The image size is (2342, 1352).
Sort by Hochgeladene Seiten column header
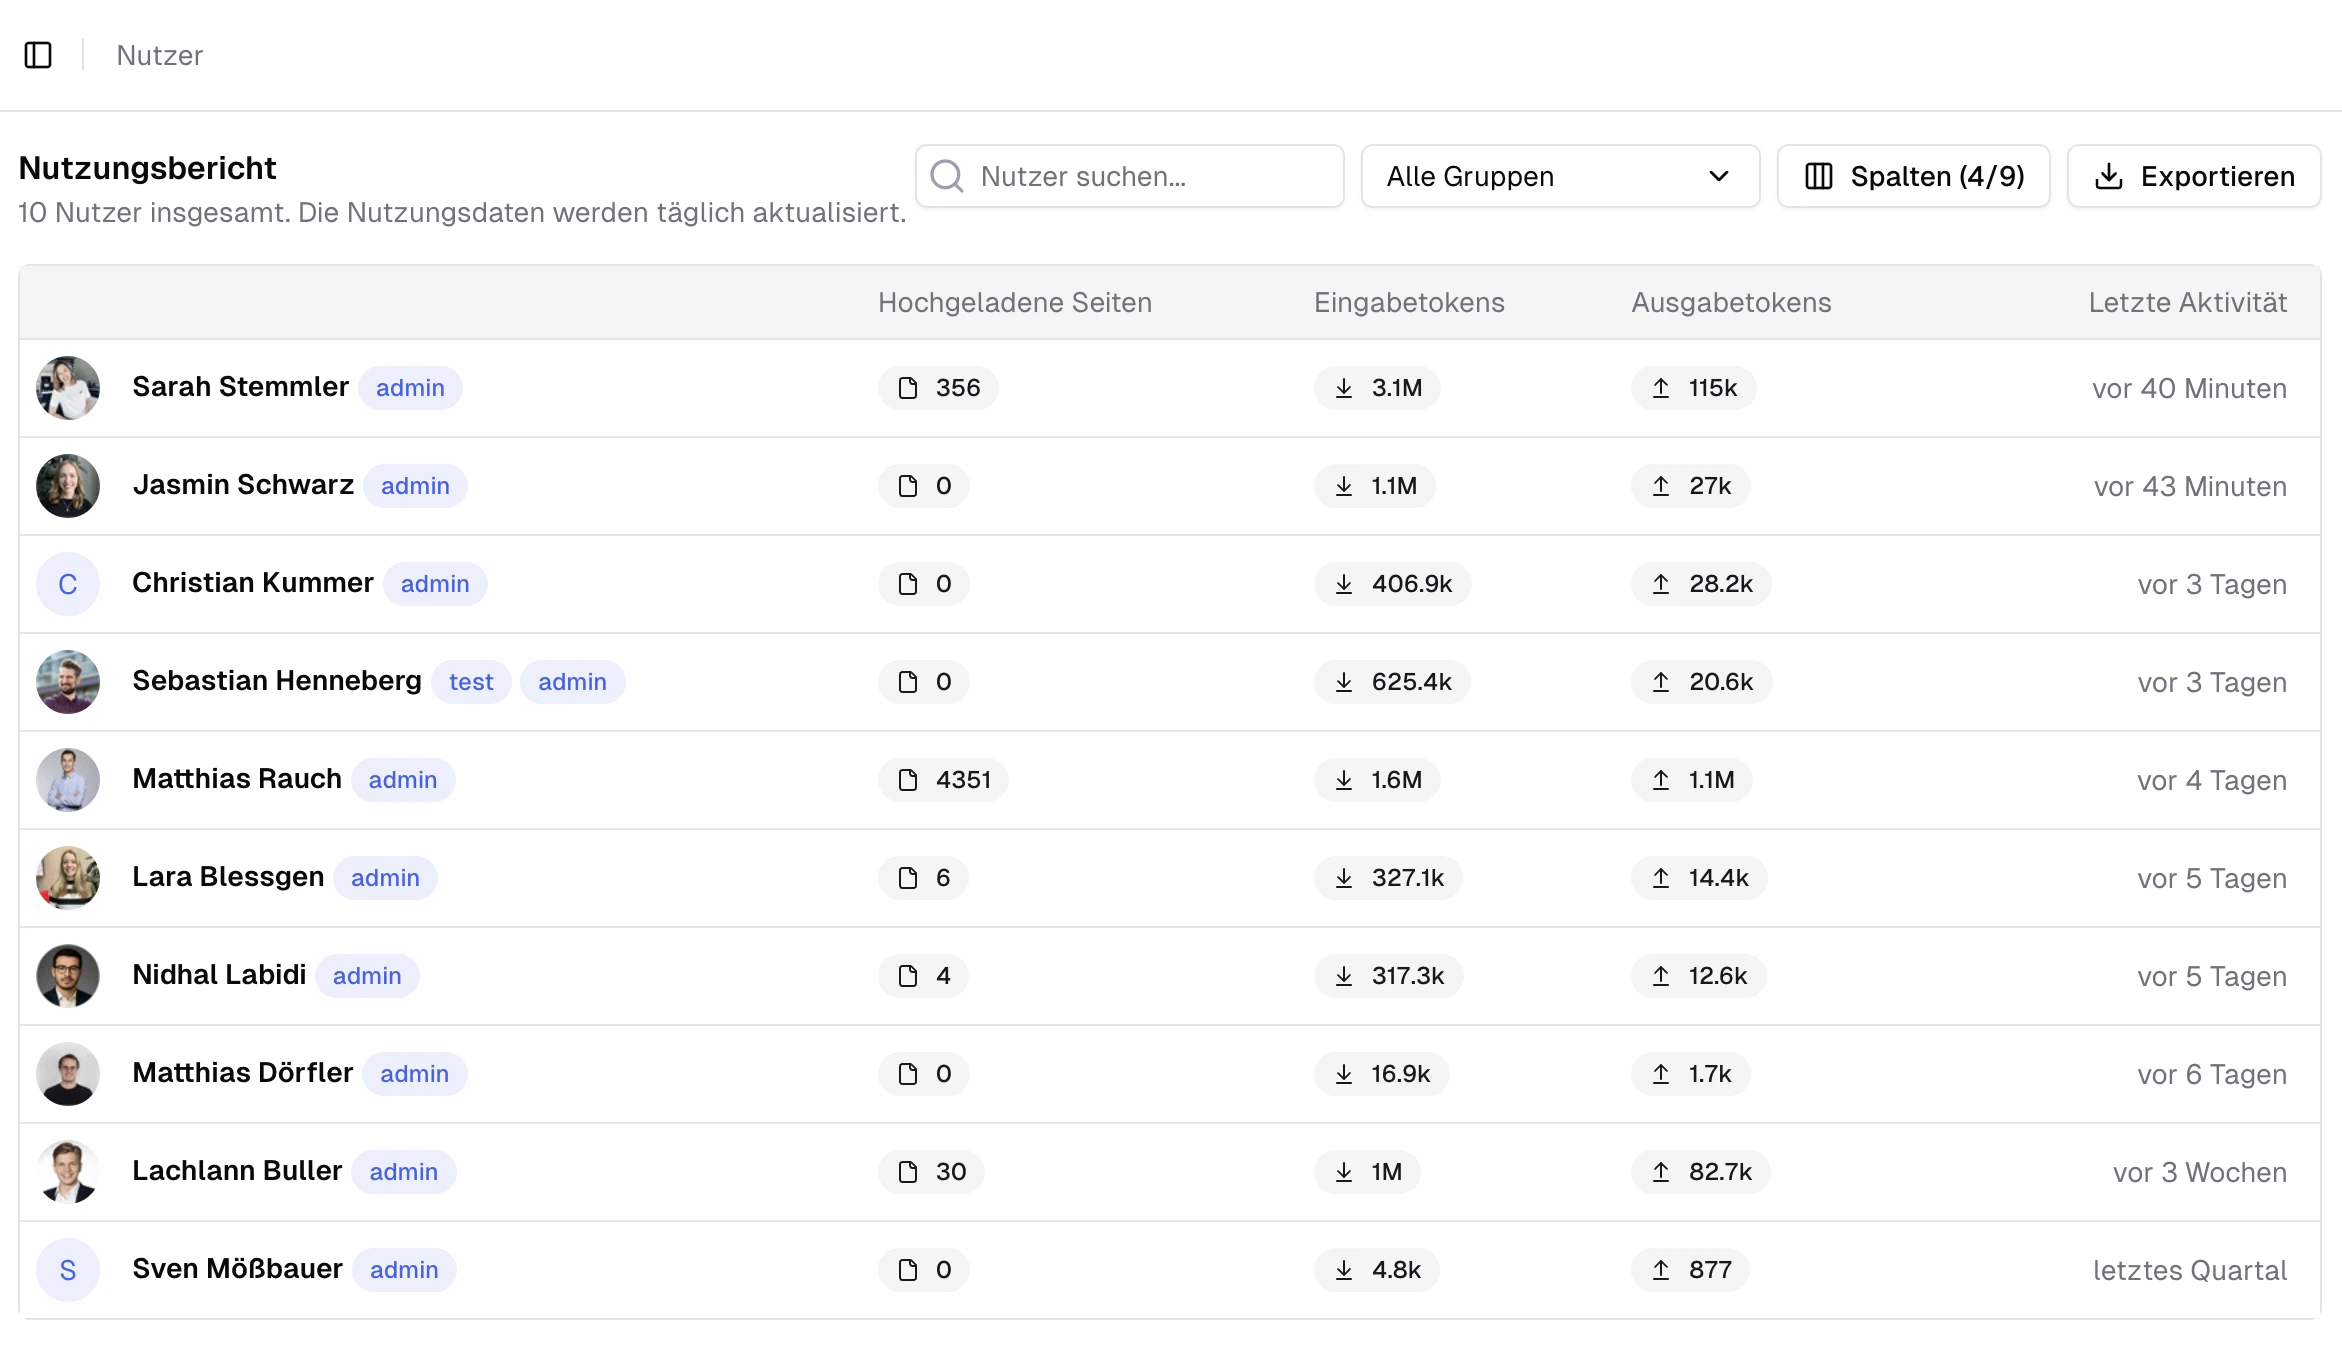[1014, 303]
